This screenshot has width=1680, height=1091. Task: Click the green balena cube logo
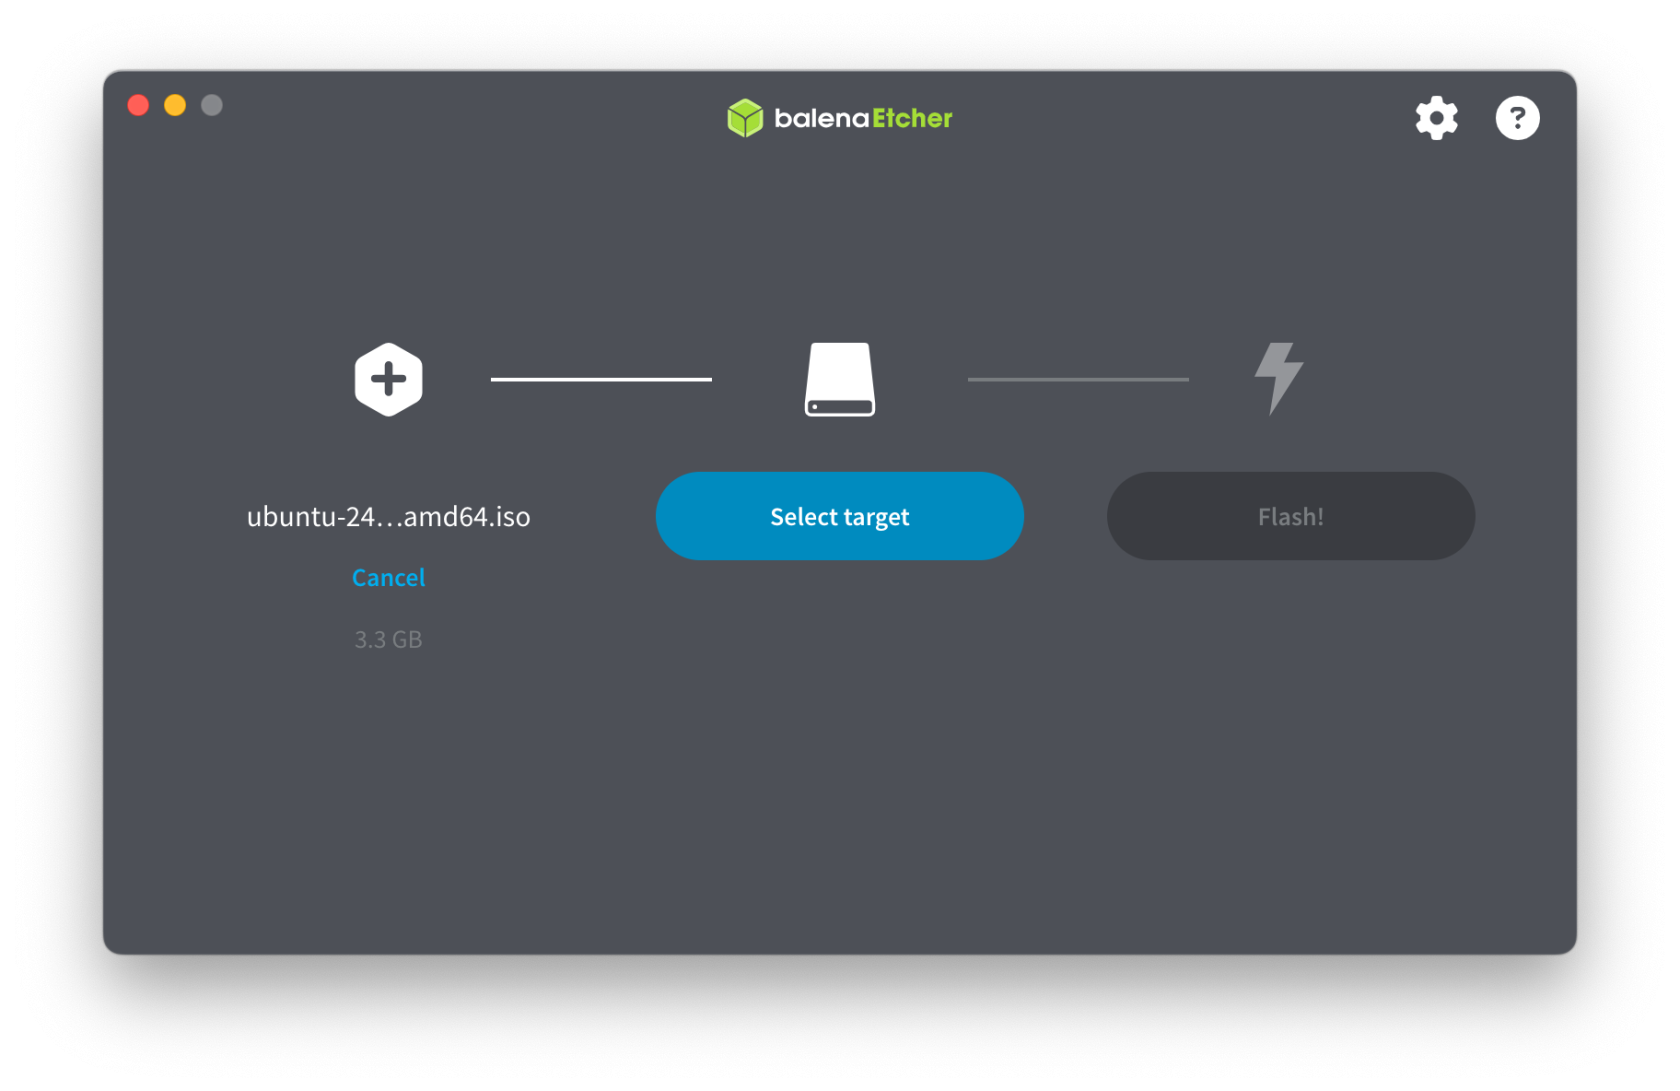pos(745,118)
